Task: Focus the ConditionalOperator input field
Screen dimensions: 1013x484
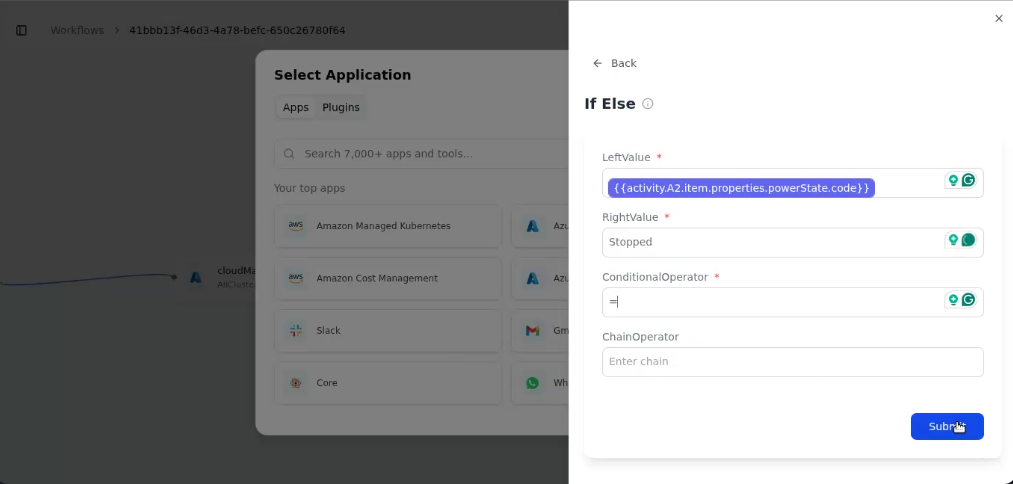Action: [793, 302]
